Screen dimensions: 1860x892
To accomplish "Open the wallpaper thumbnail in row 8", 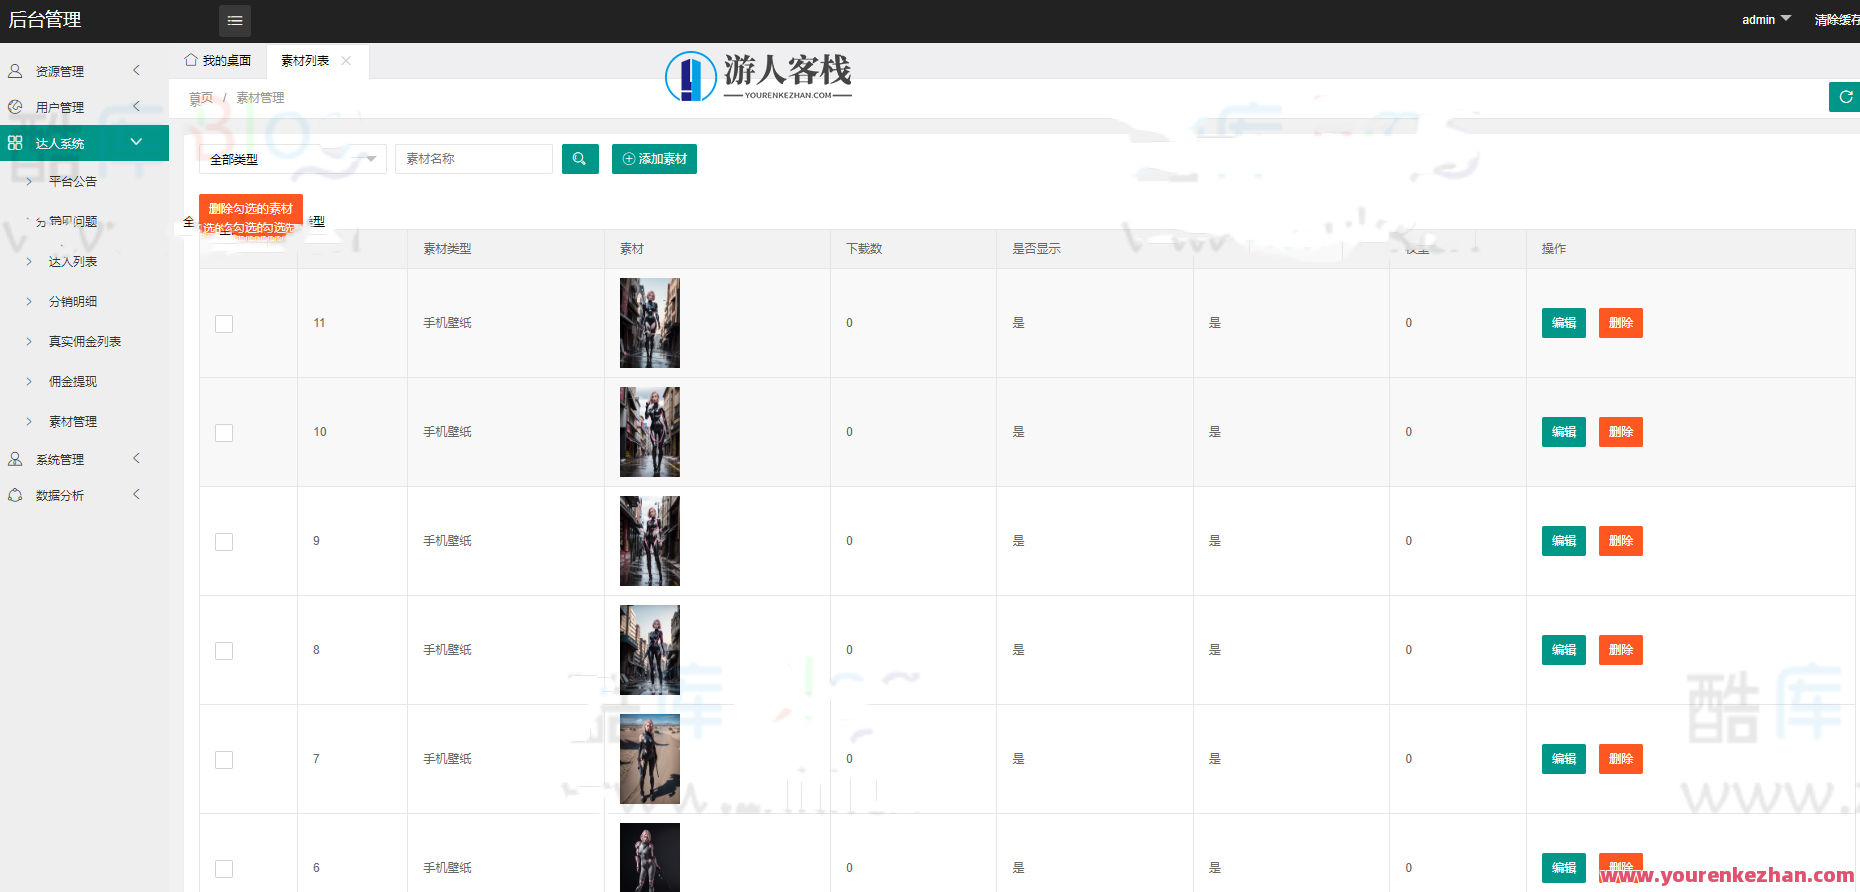I will click(x=650, y=650).
